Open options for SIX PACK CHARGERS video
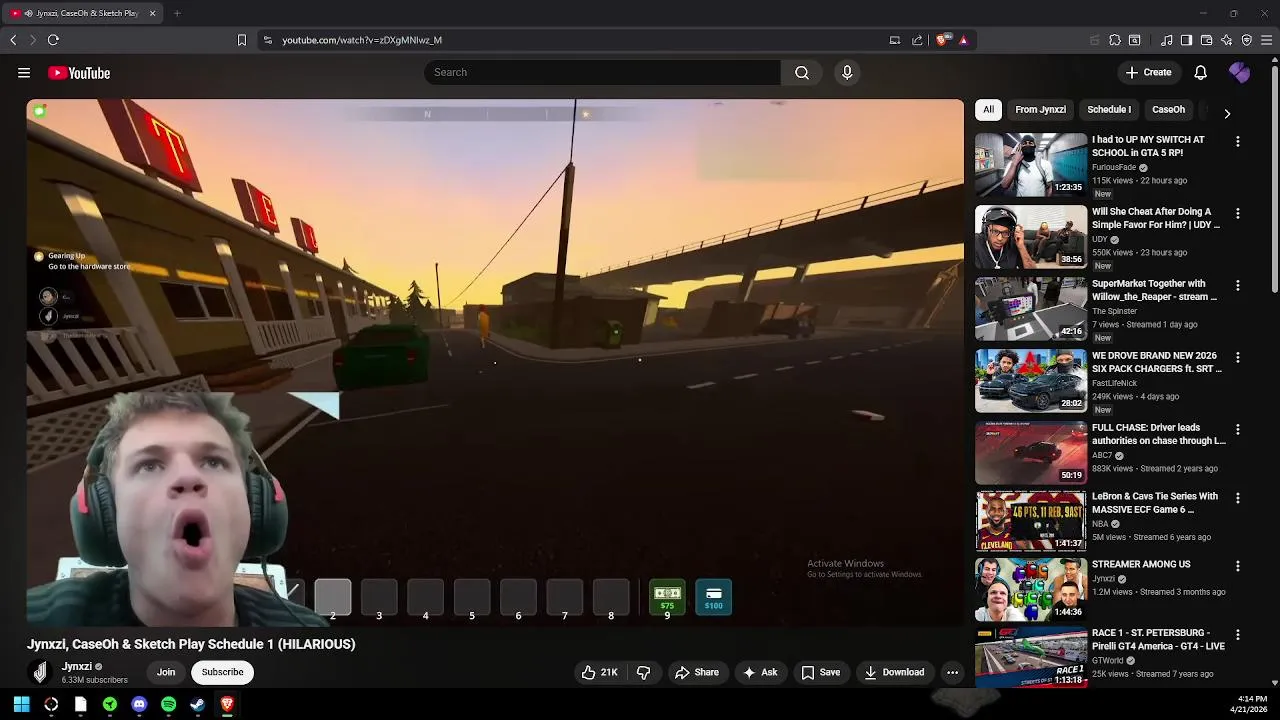The image size is (1280, 720). click(1238, 358)
